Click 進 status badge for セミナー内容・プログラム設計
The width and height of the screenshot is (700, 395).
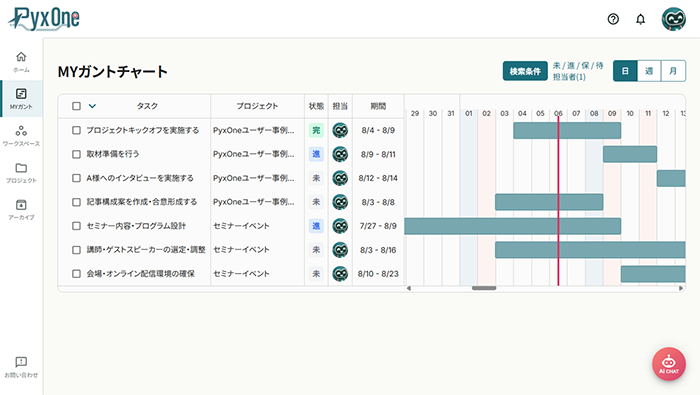click(316, 226)
